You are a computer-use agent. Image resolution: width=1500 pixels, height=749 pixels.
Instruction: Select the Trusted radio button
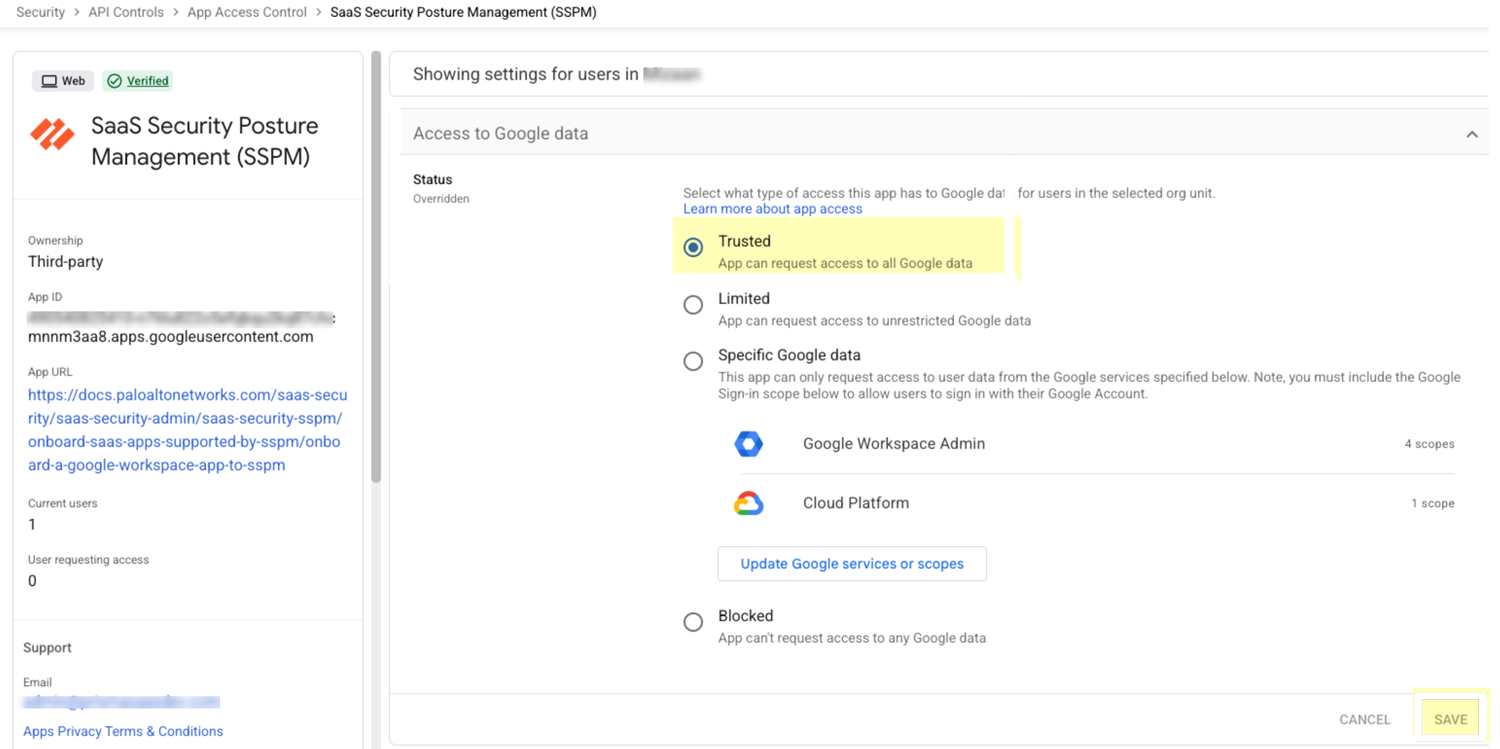tap(693, 247)
